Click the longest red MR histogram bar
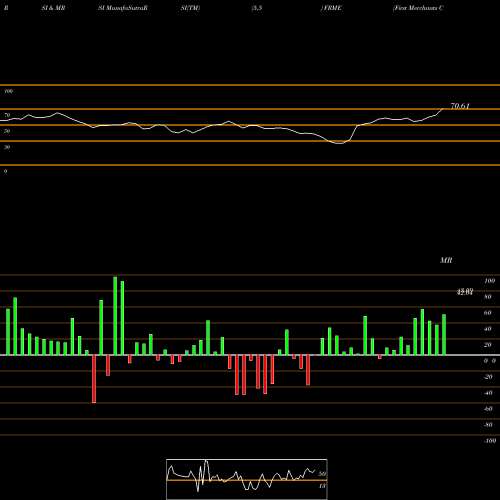Screen dimensions: 500x500 tap(94, 379)
